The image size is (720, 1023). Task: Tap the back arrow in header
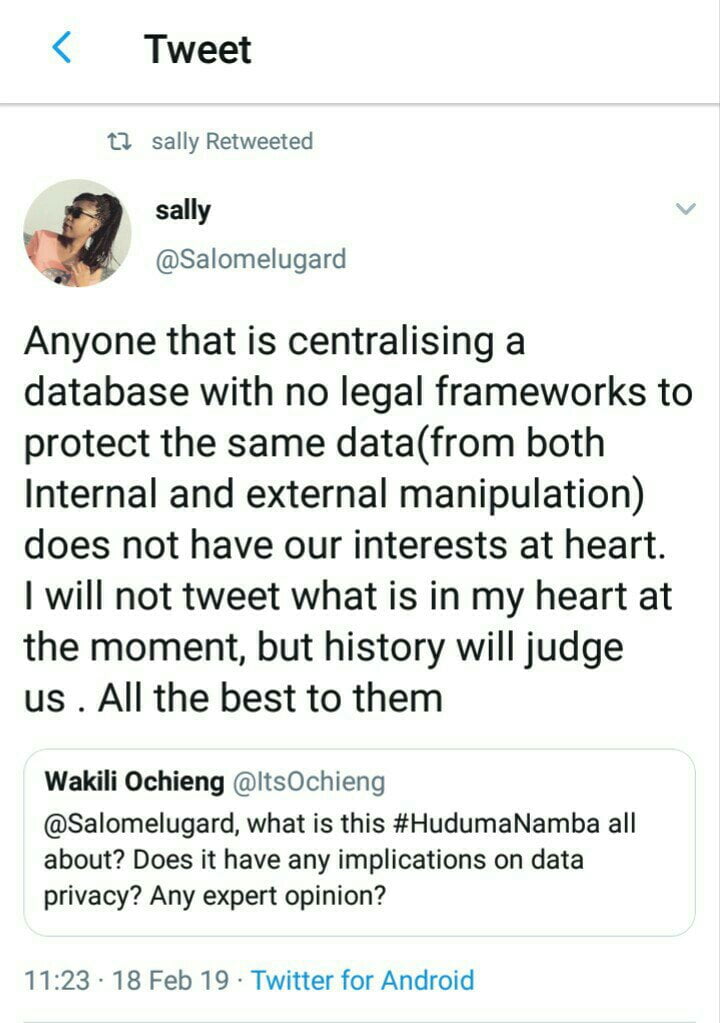pos(62,48)
